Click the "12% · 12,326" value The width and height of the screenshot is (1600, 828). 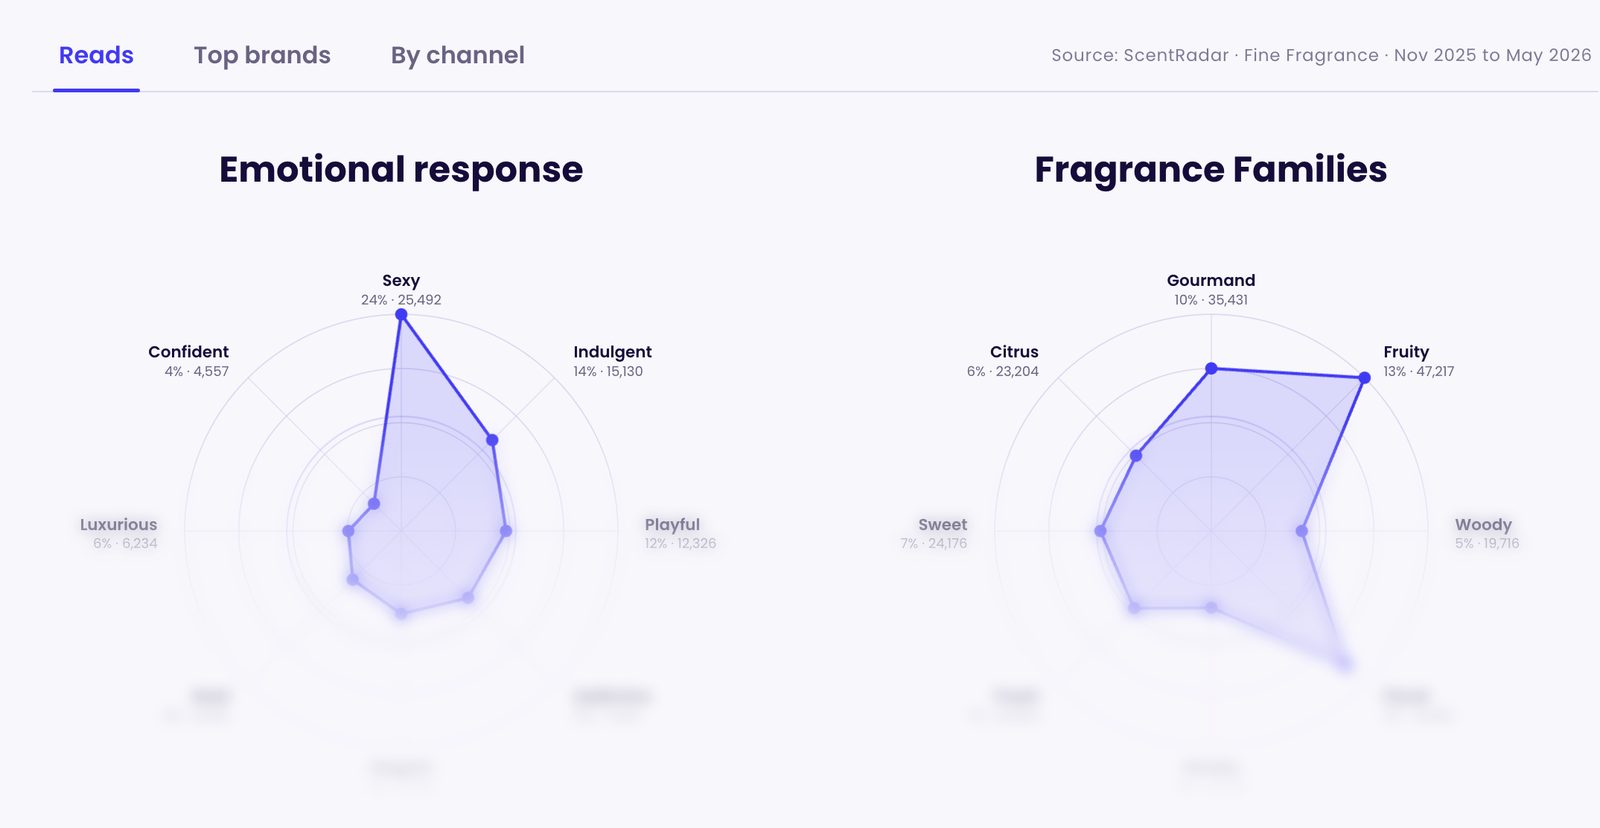680,543
